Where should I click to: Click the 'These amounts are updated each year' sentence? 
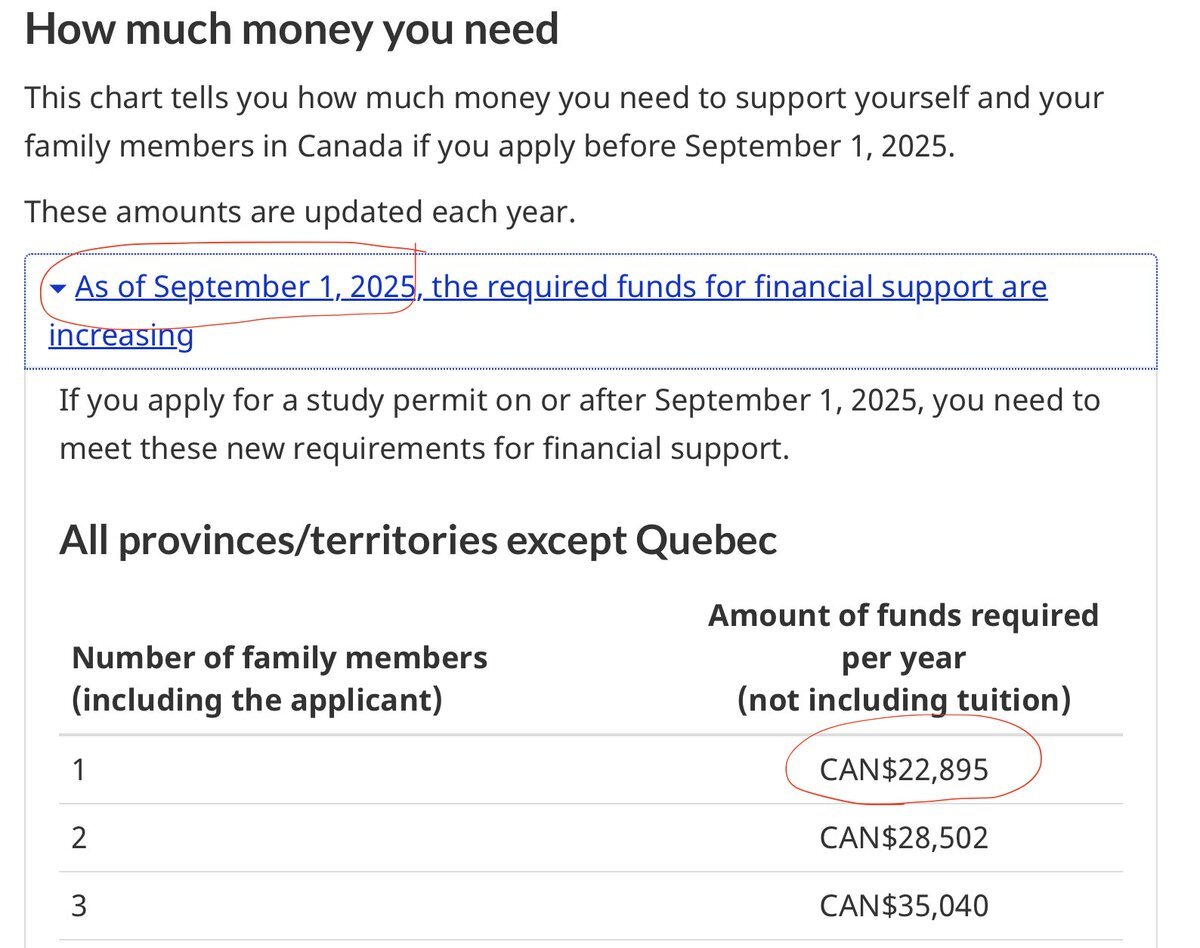coord(300,212)
